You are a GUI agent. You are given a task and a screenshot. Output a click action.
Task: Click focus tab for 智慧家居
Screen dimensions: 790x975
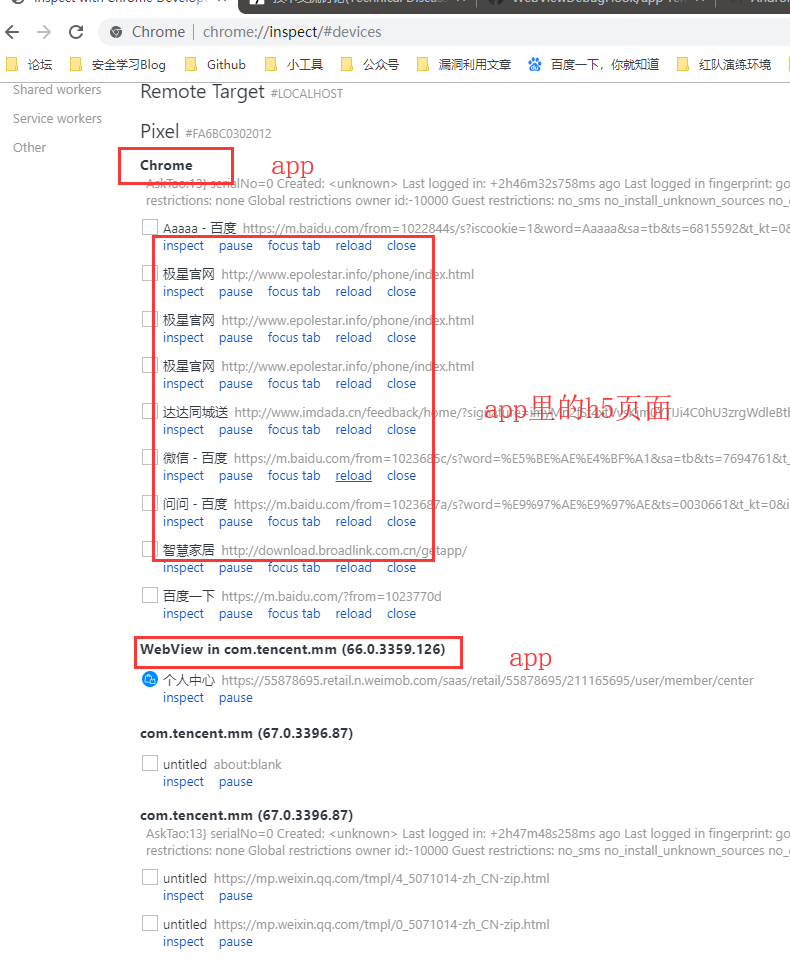(294, 568)
